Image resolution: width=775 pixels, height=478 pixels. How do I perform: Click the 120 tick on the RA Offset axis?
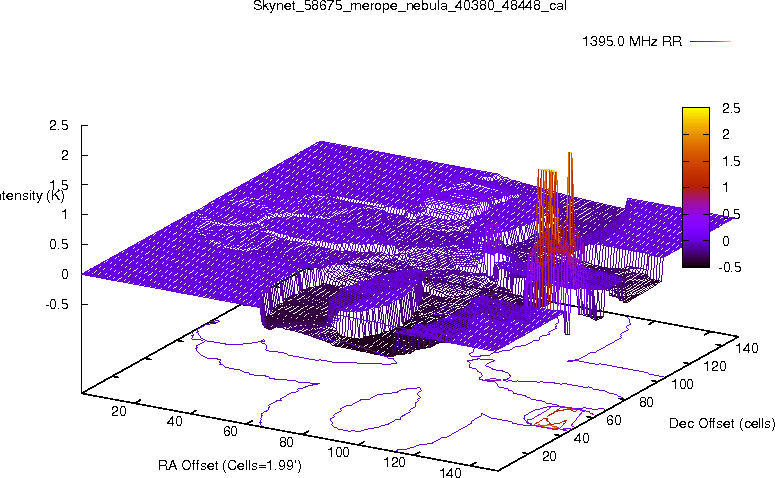[394, 462]
